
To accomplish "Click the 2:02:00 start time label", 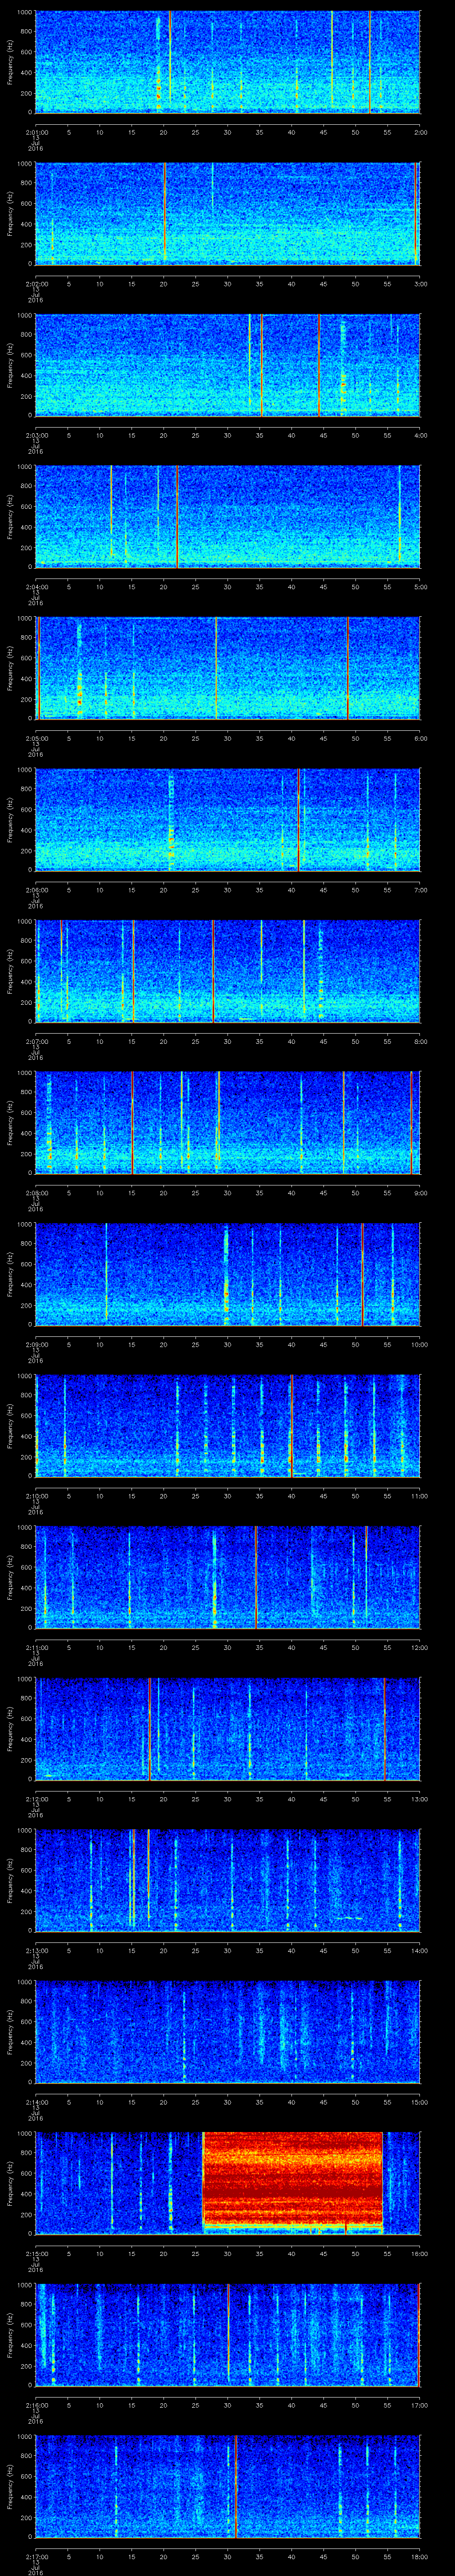I will [x=36, y=284].
